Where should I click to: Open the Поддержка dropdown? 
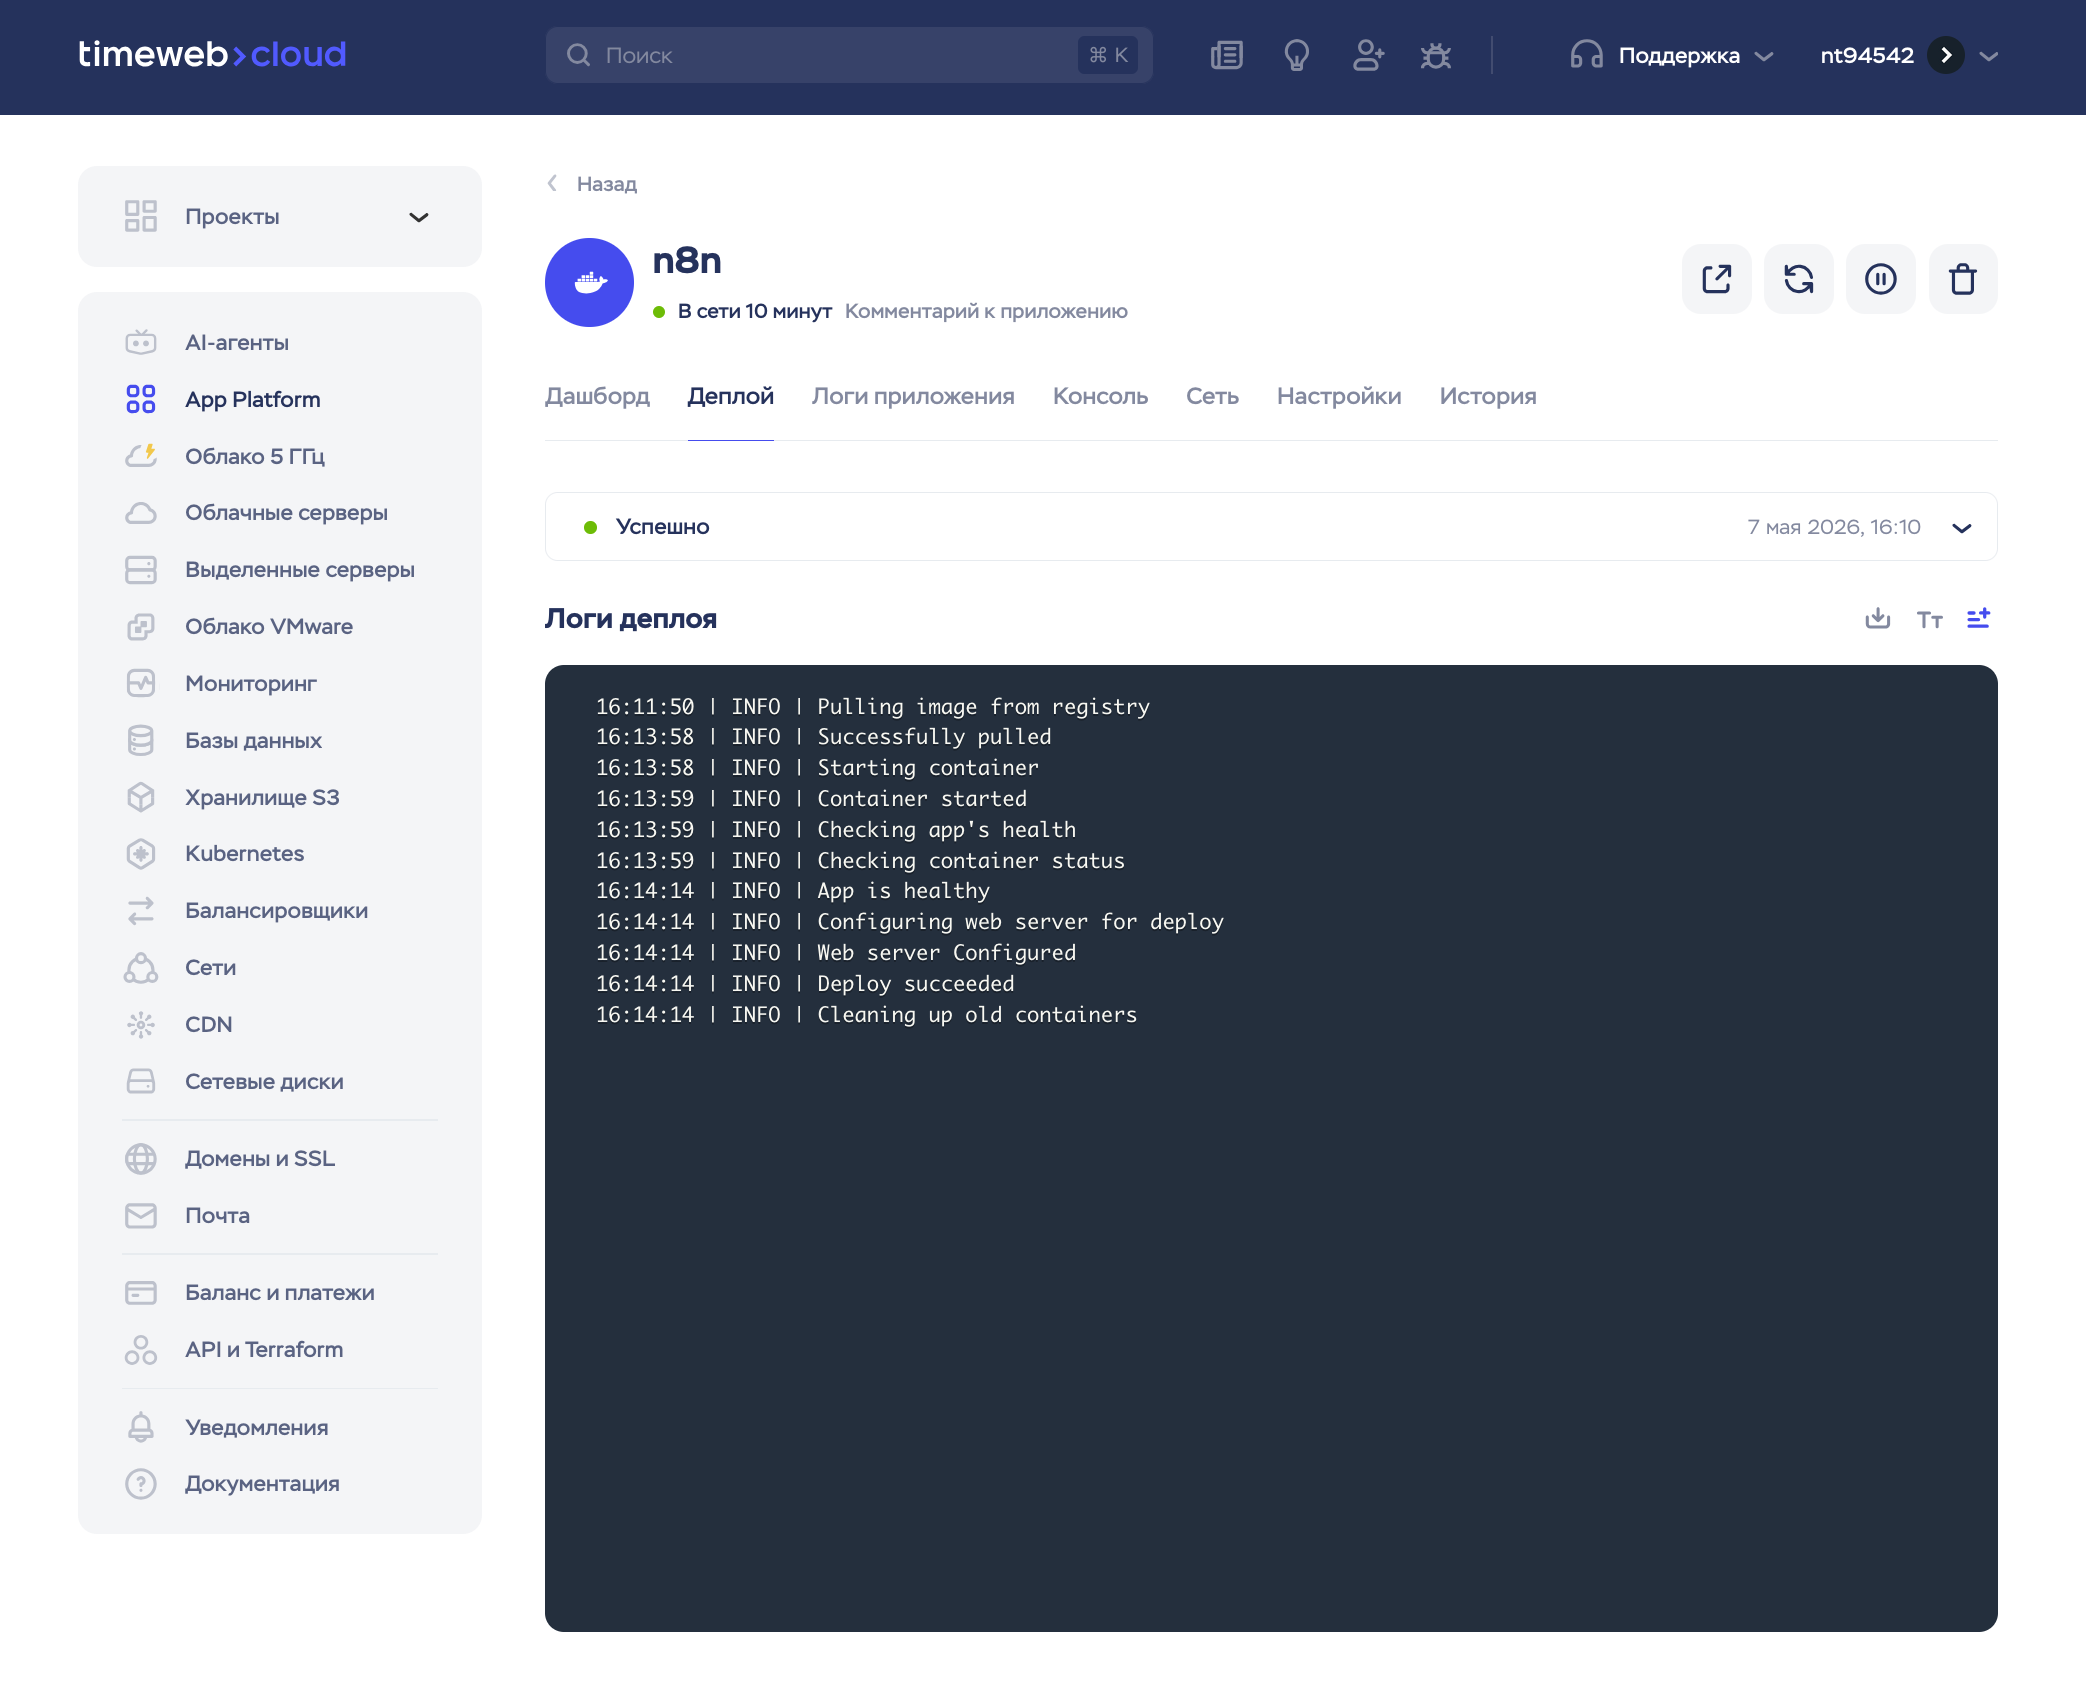pos(1671,56)
